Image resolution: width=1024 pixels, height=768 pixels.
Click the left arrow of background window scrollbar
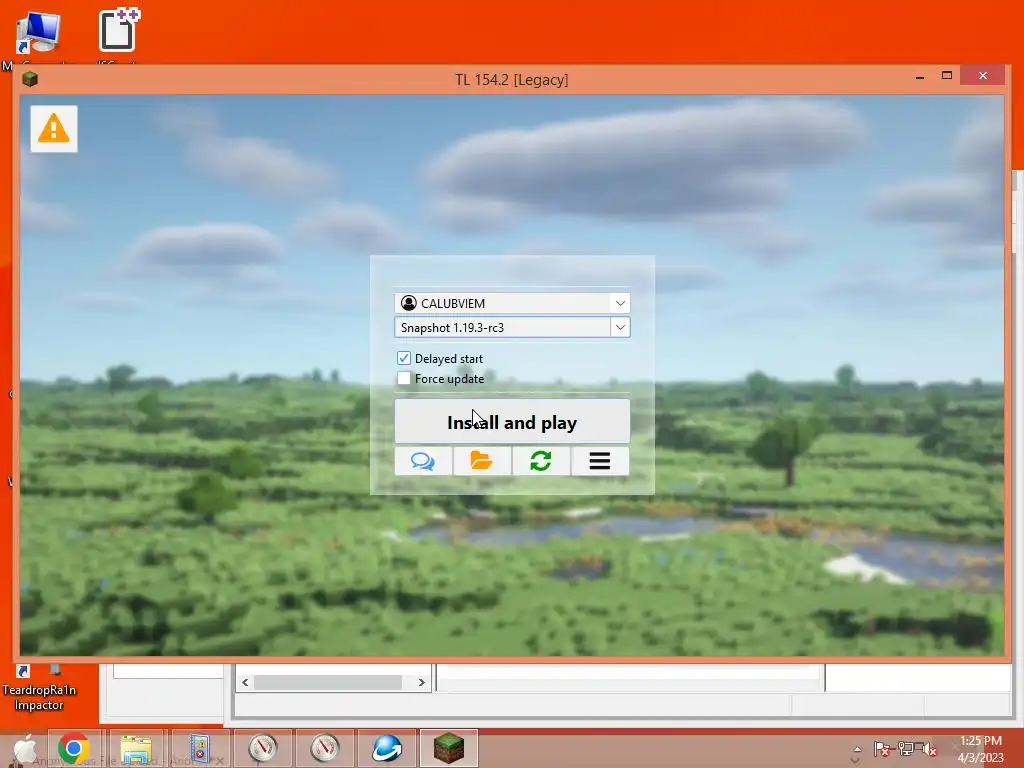pyautogui.click(x=245, y=682)
